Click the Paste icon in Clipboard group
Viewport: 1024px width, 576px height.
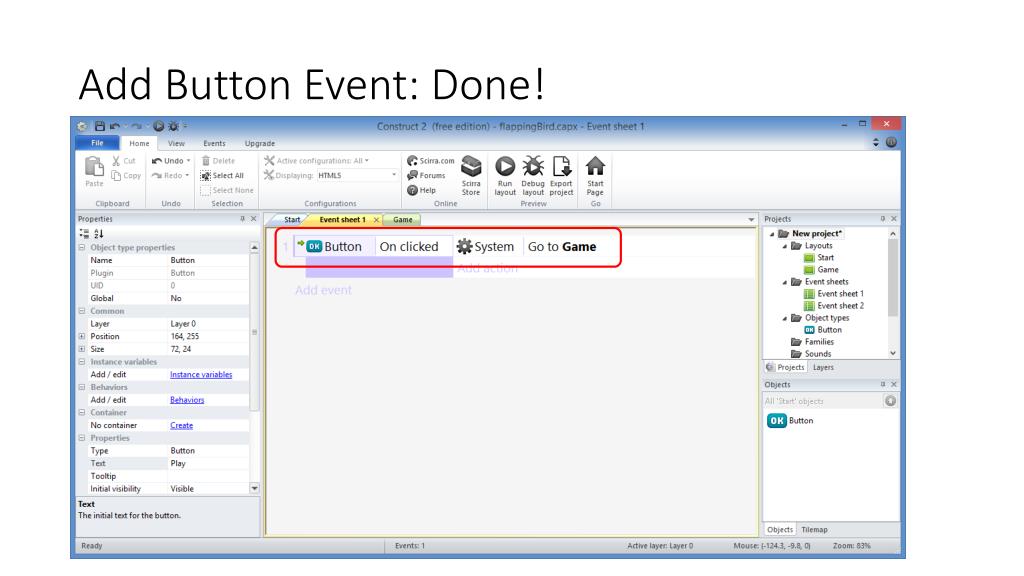[x=94, y=168]
